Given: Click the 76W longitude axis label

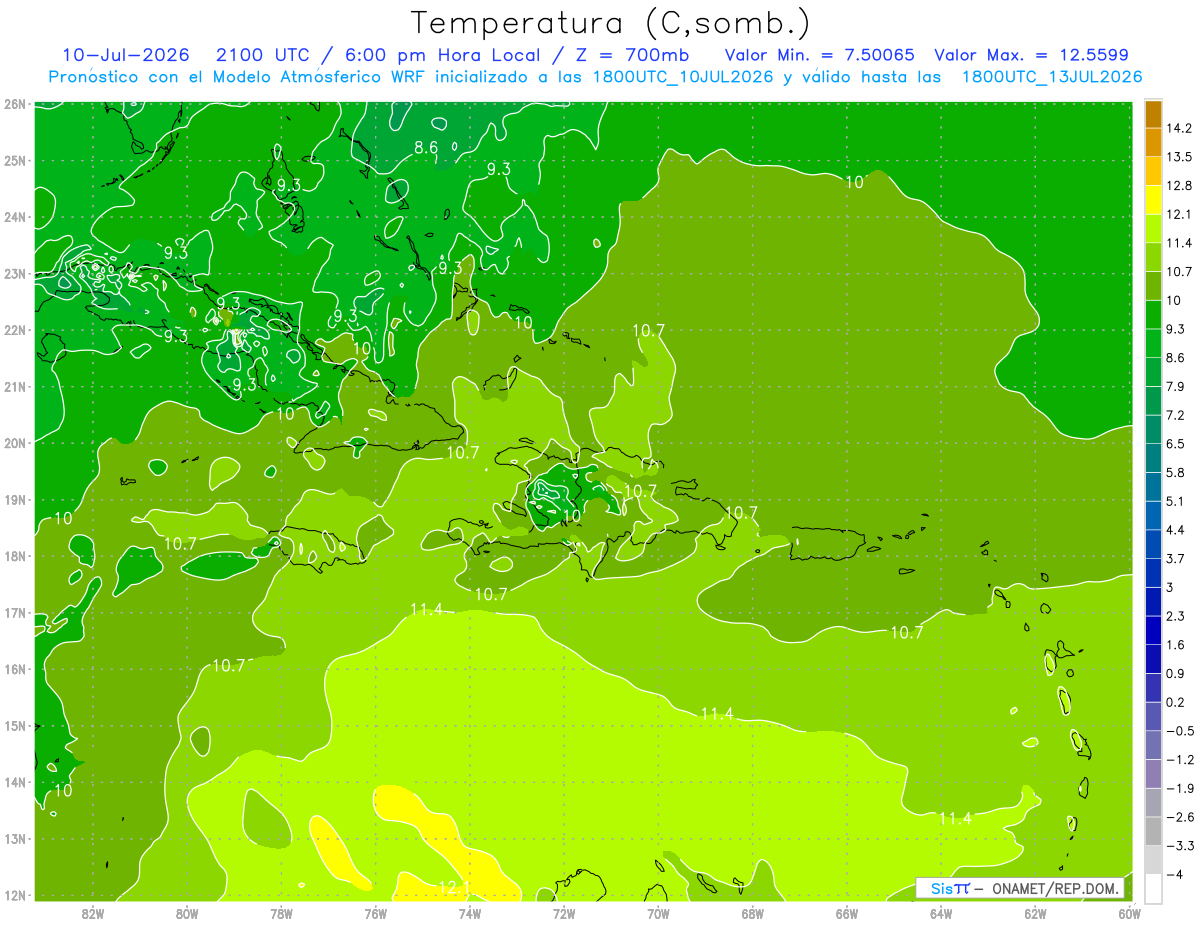Looking at the screenshot, I should click(375, 913).
